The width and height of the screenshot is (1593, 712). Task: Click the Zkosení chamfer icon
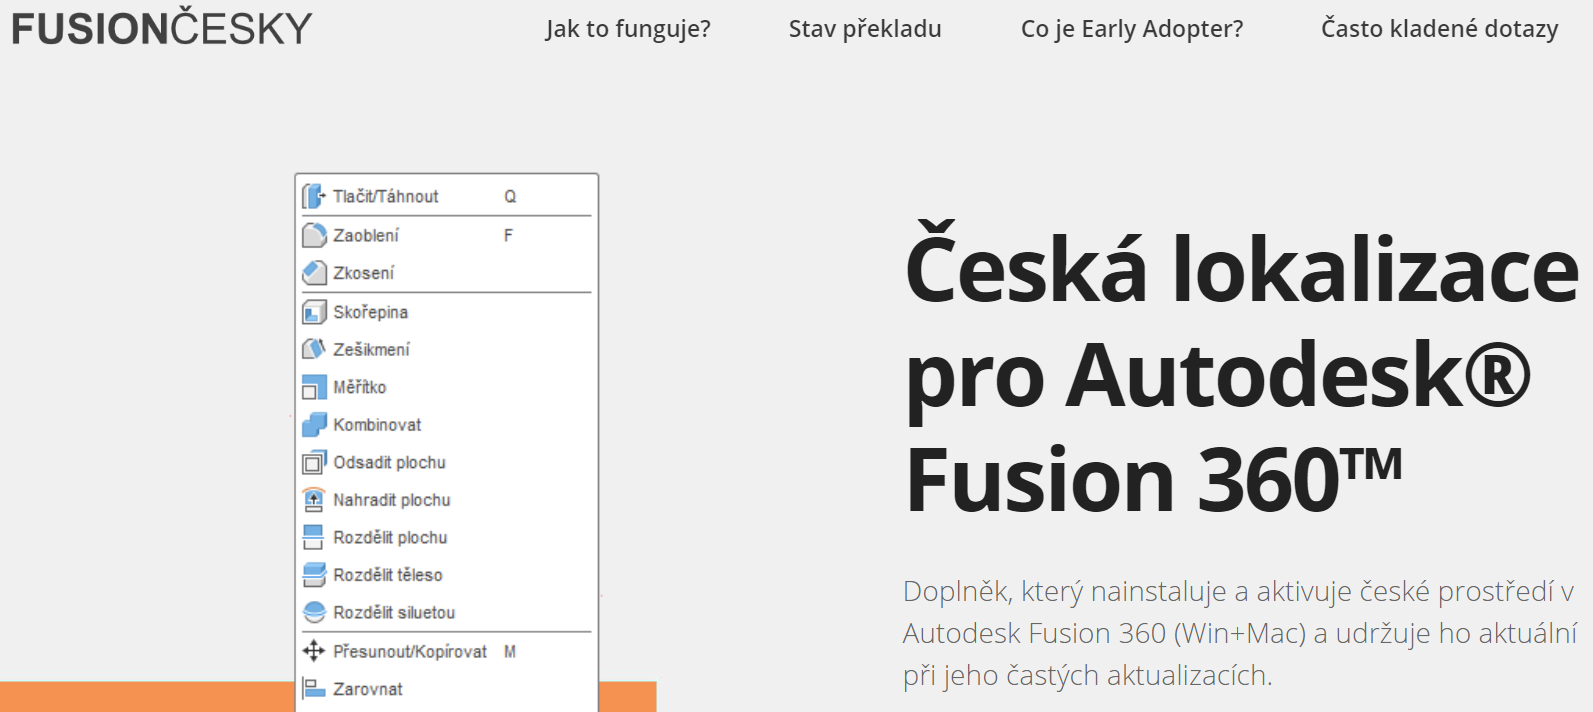coord(314,273)
